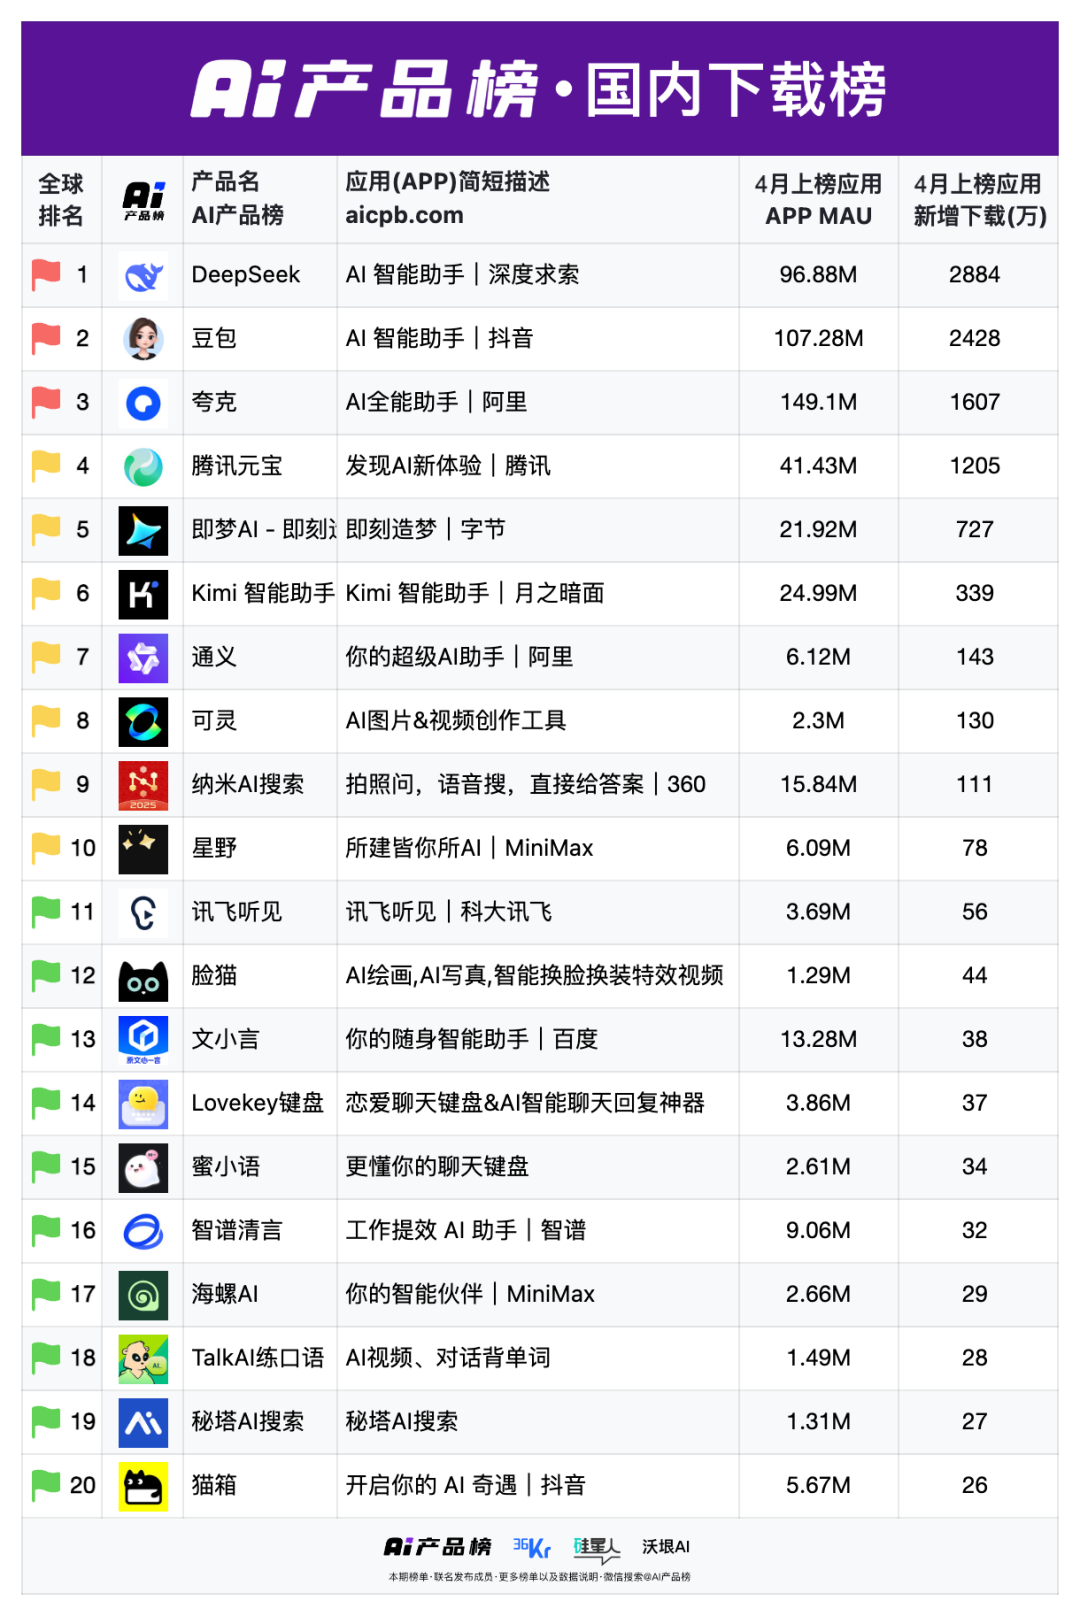Click the 腾讯元宝 product name
The height and width of the screenshot is (1616, 1080).
click(237, 466)
